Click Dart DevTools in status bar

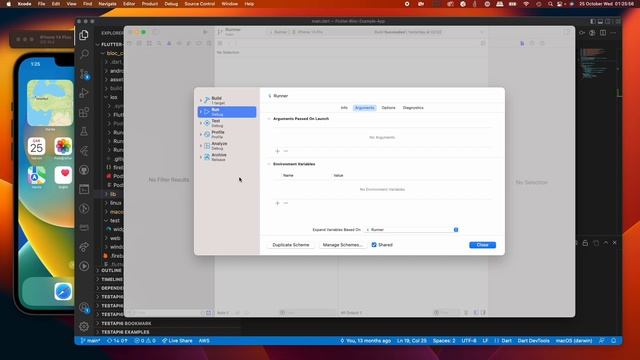(x=533, y=340)
